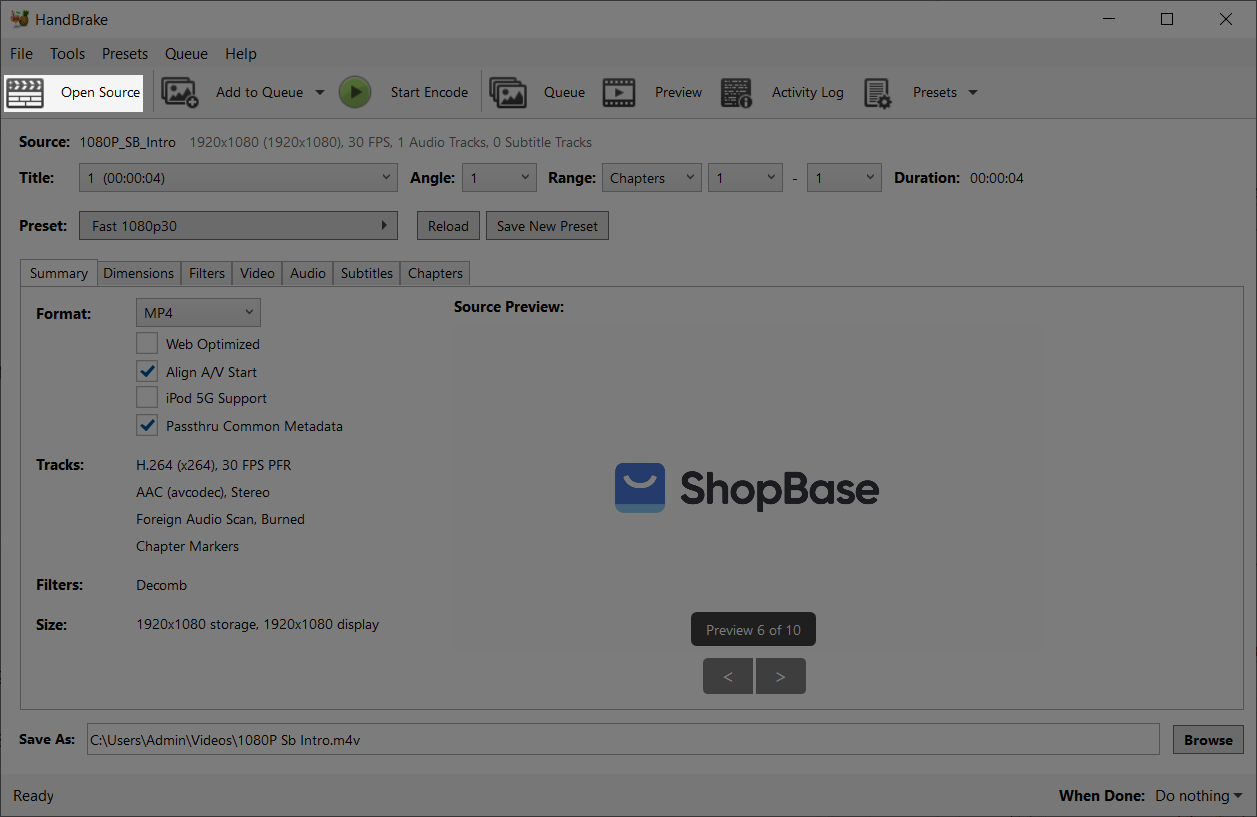Click the Add to Queue picture icon
The height and width of the screenshot is (817, 1257).
point(180,93)
